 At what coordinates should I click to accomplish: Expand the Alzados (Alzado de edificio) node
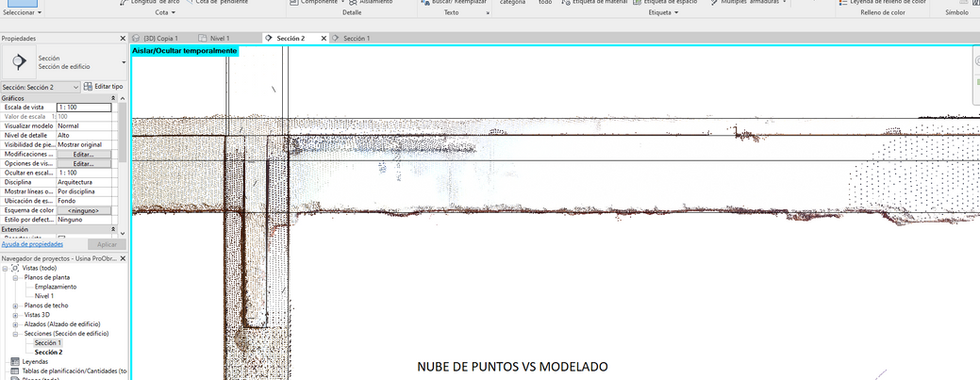(x=16, y=324)
